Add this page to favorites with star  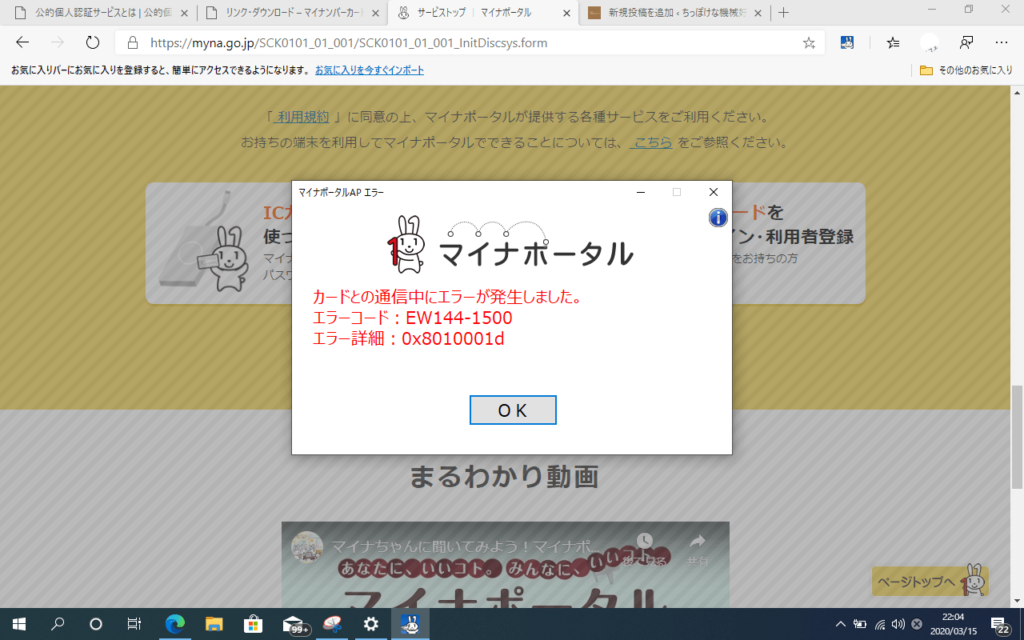809,43
